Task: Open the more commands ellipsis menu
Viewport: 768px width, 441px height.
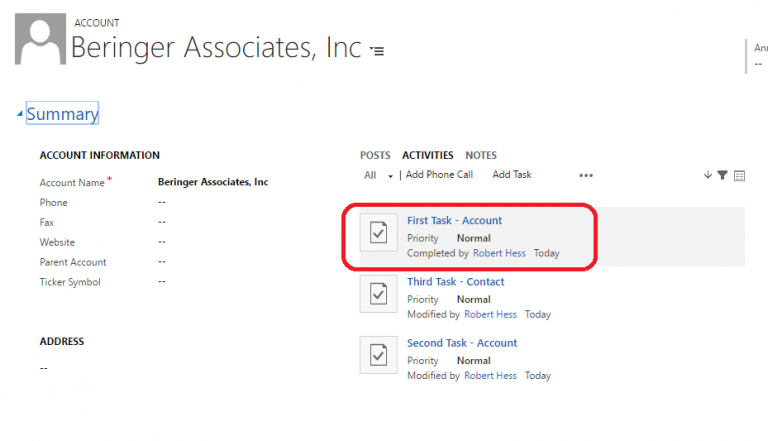Action: tap(586, 175)
